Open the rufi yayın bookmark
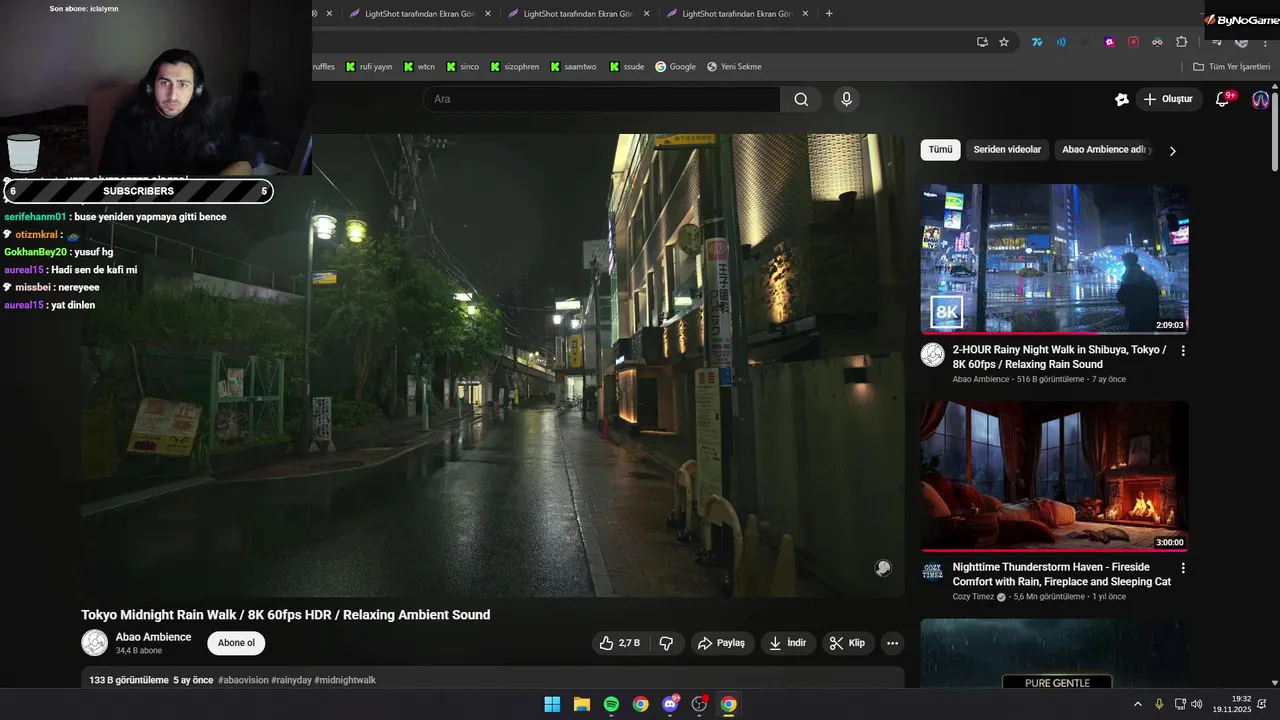Viewport: 1280px width, 720px height. pyautogui.click(x=369, y=67)
